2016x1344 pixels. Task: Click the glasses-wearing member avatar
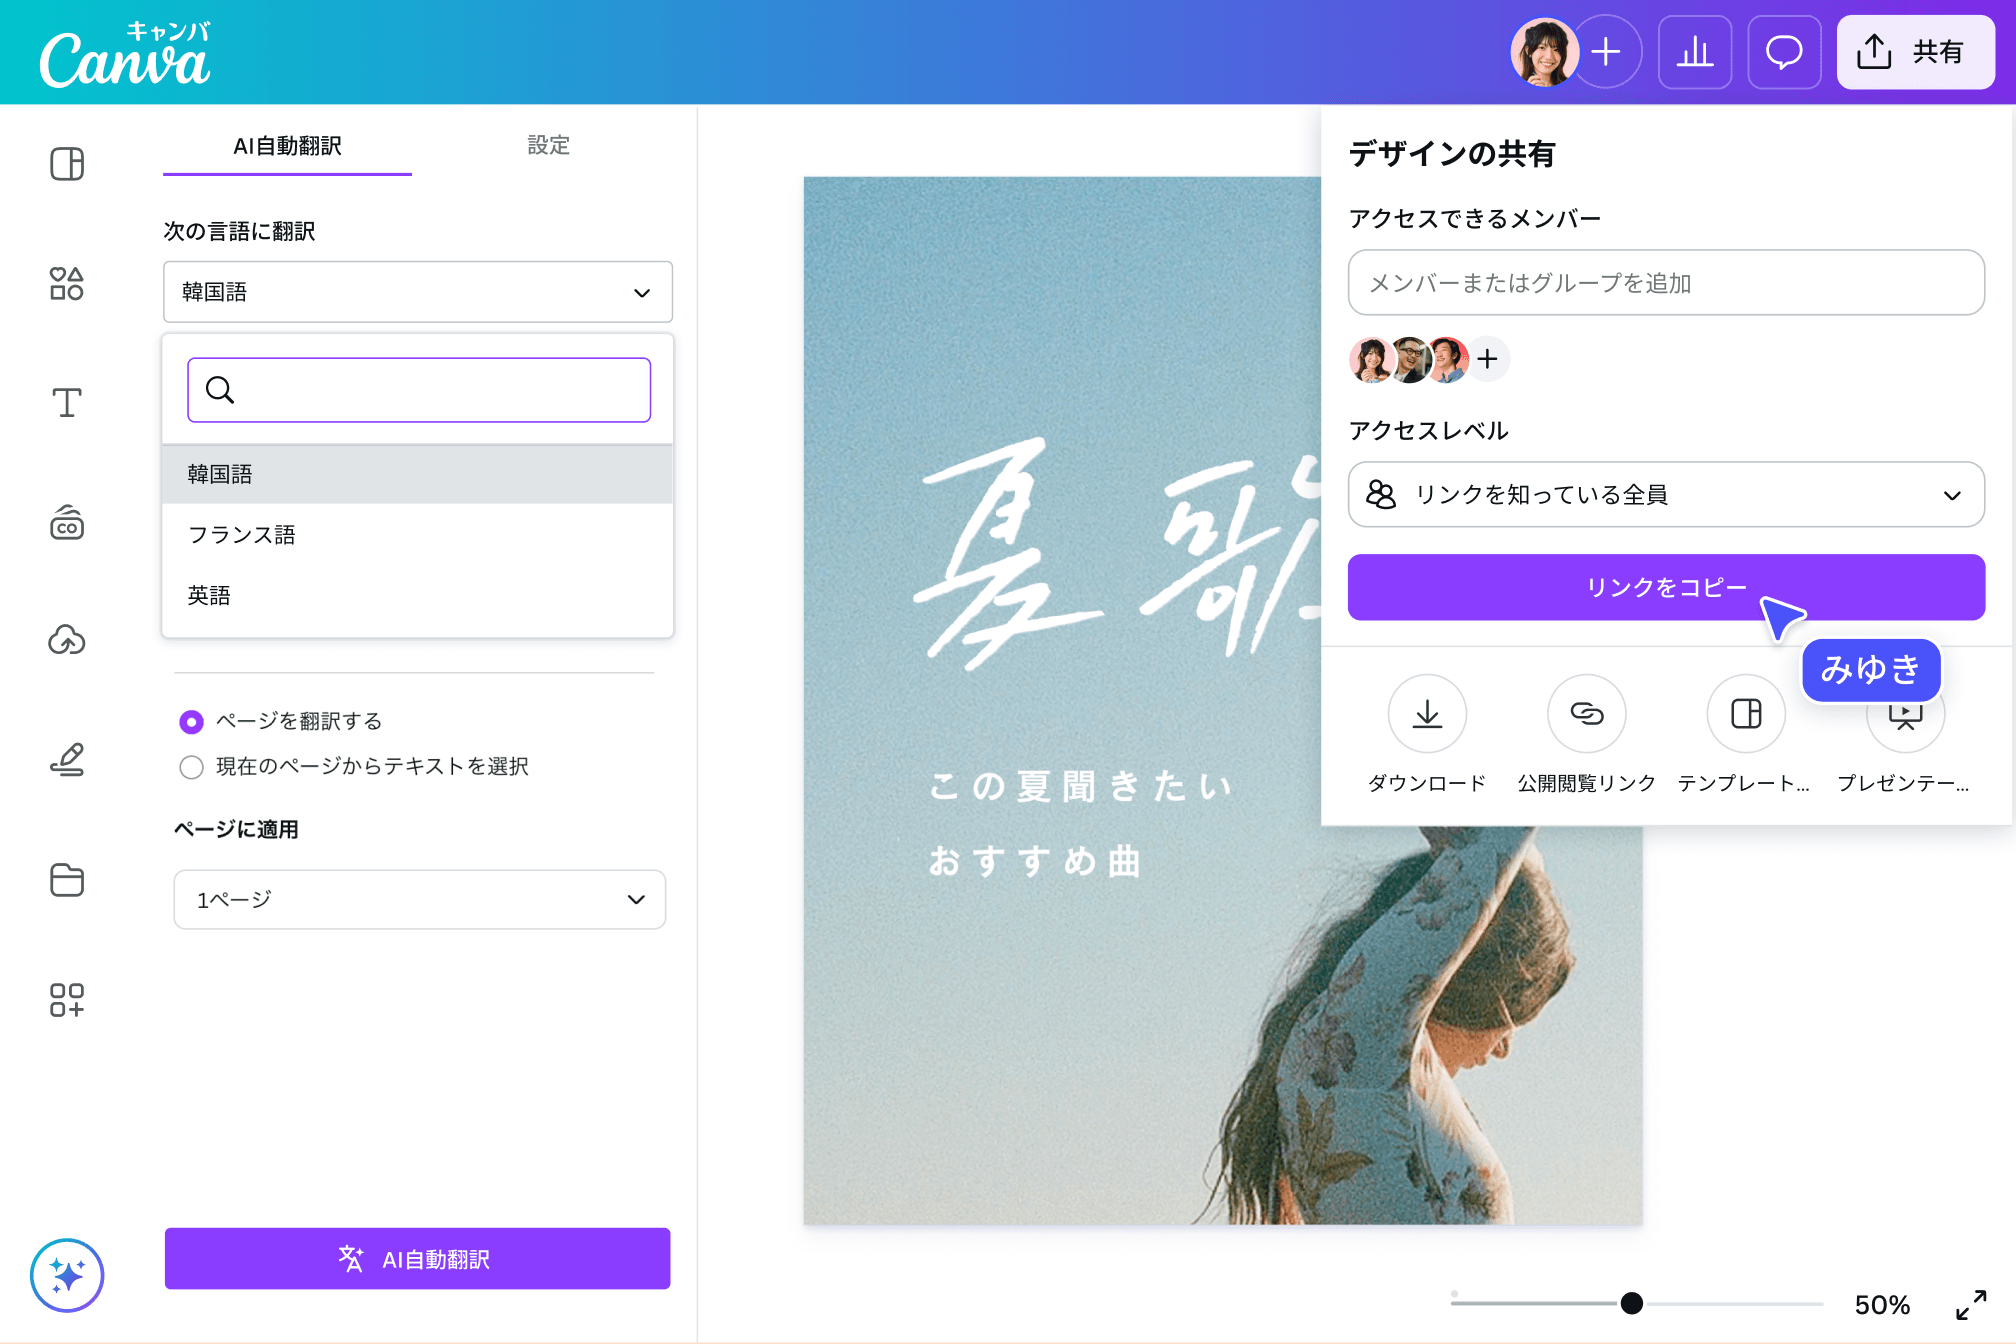(x=1410, y=360)
